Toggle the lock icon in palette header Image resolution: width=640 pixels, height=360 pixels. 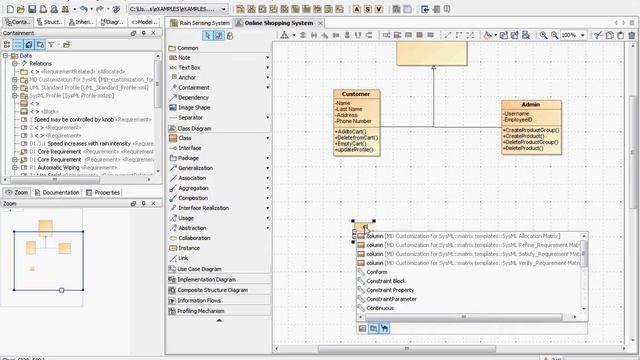pyautogui.click(x=230, y=36)
